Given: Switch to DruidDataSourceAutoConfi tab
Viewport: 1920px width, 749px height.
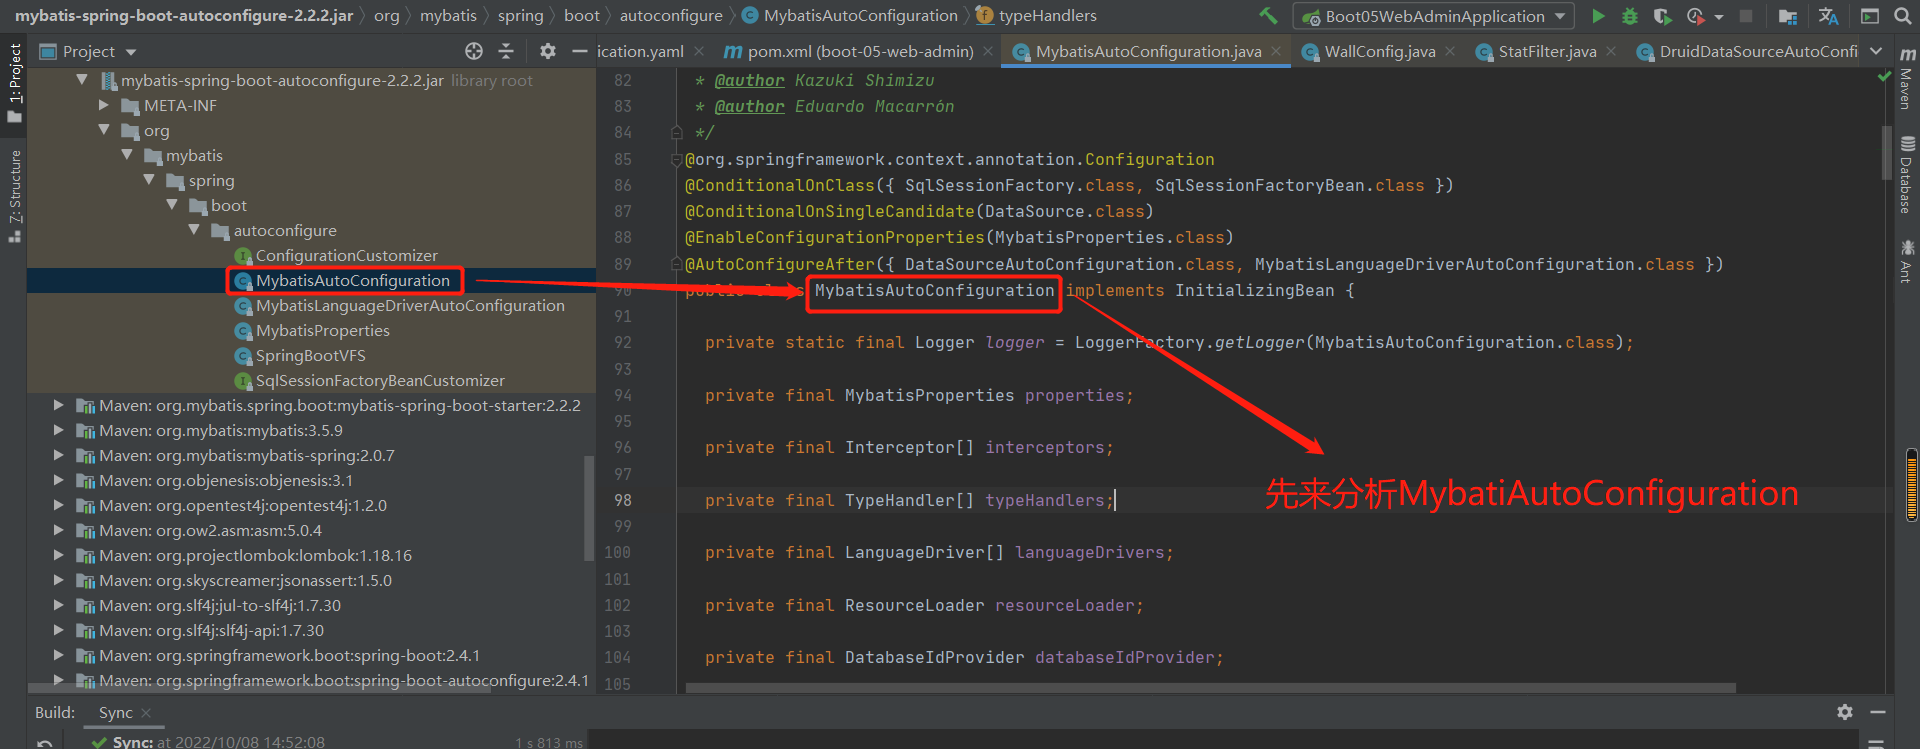Looking at the screenshot, I should coord(1746,51).
